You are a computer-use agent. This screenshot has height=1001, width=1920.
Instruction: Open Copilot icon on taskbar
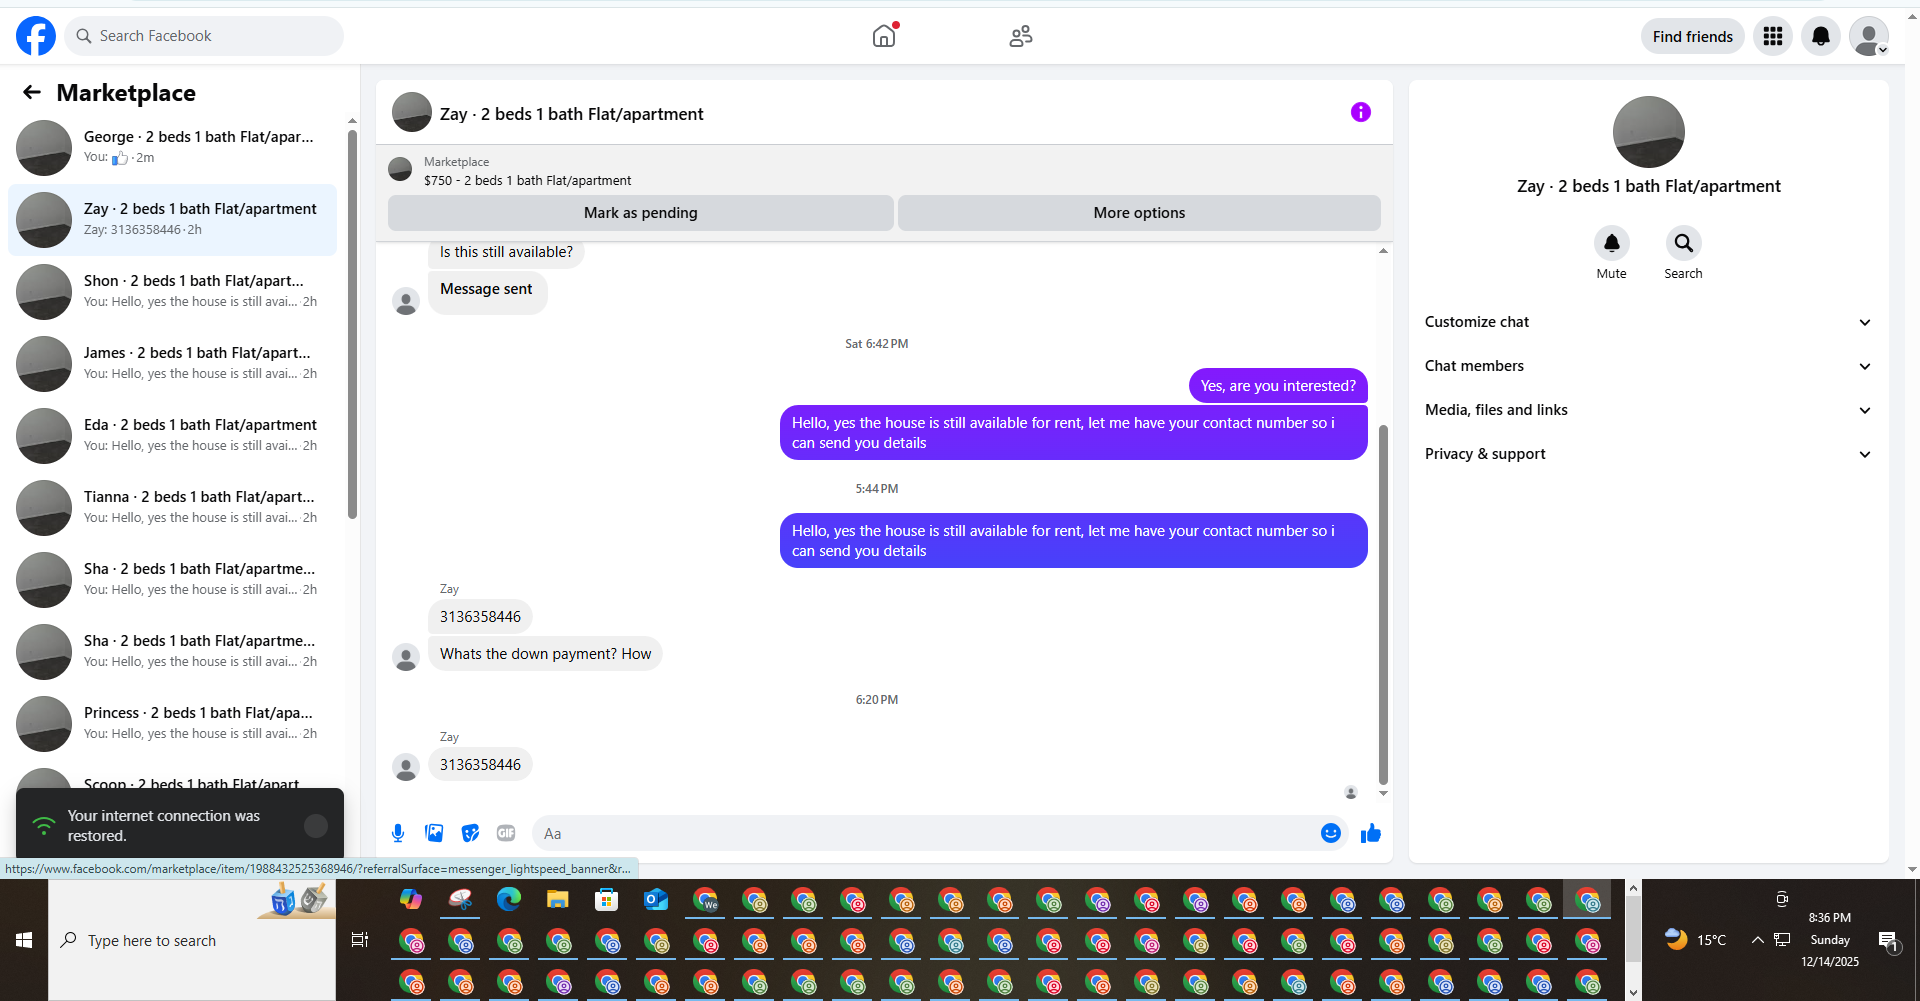tap(411, 900)
